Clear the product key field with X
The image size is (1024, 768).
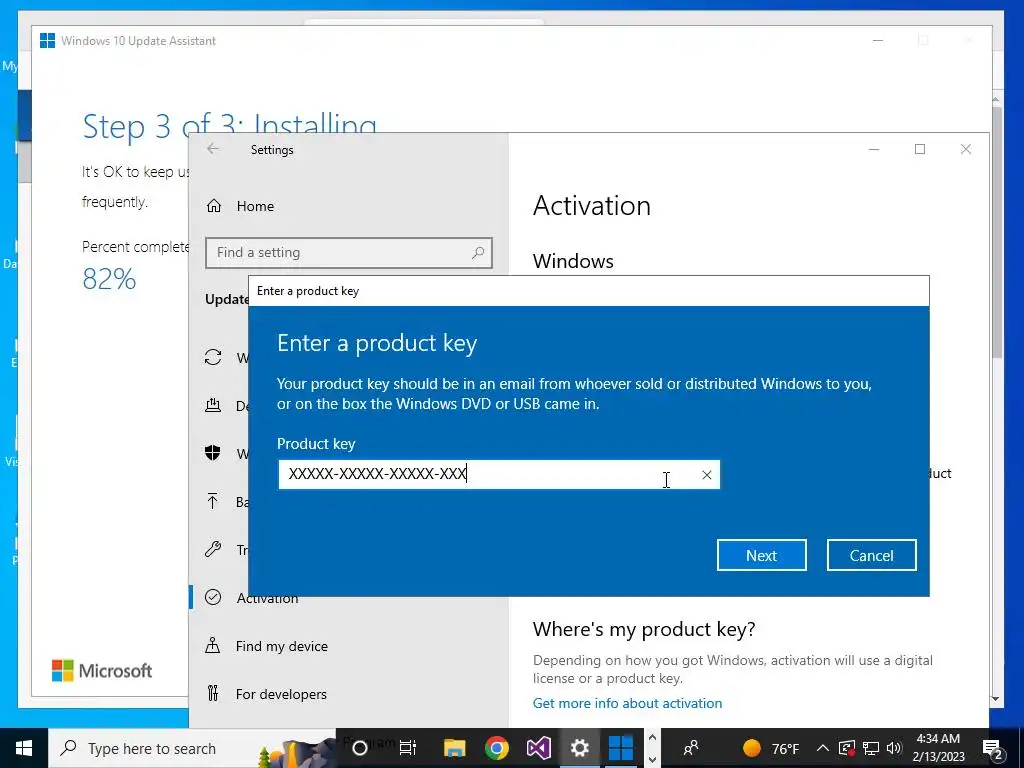click(707, 475)
